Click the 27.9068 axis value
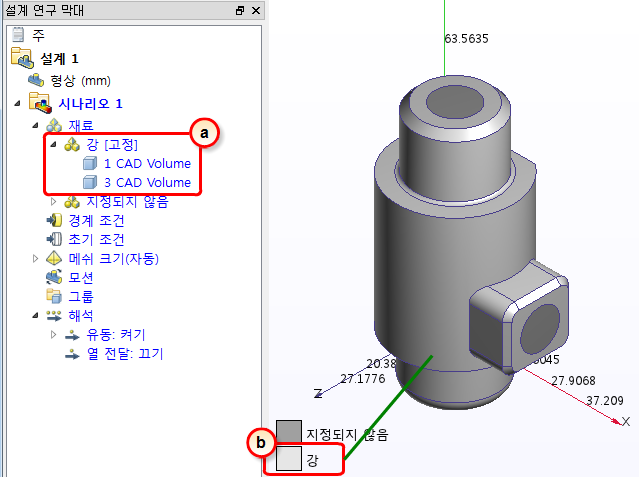Screen dimensions: 639x477 pos(573,381)
